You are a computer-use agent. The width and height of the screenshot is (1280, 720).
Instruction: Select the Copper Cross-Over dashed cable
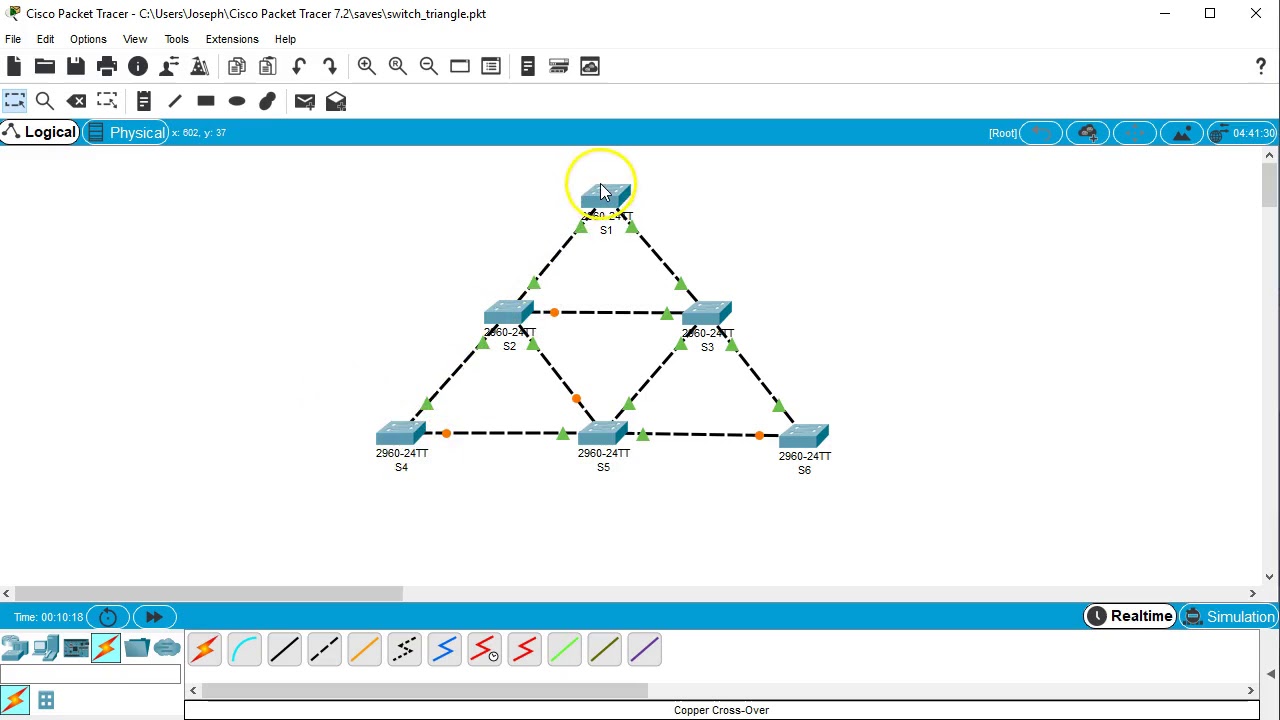[x=324, y=650]
